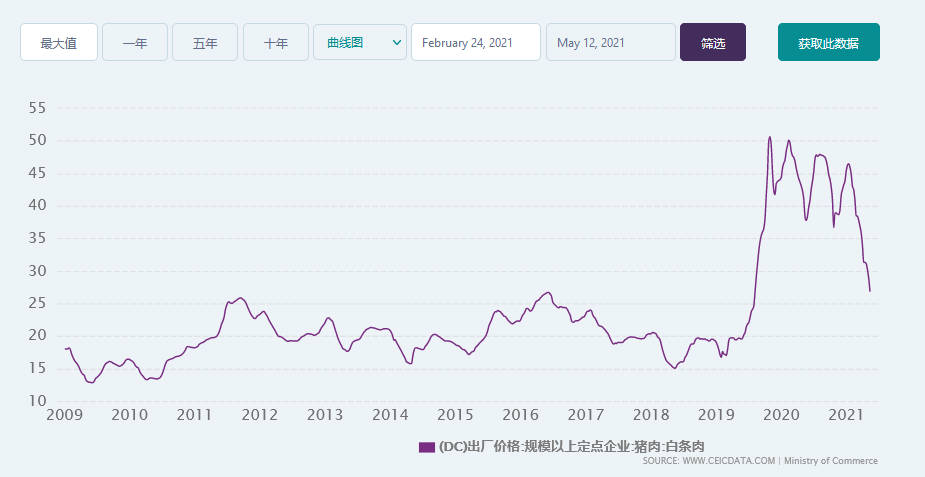925x477 pixels.
Task: Click the February 24, 2021 start date field
Action: click(x=475, y=43)
